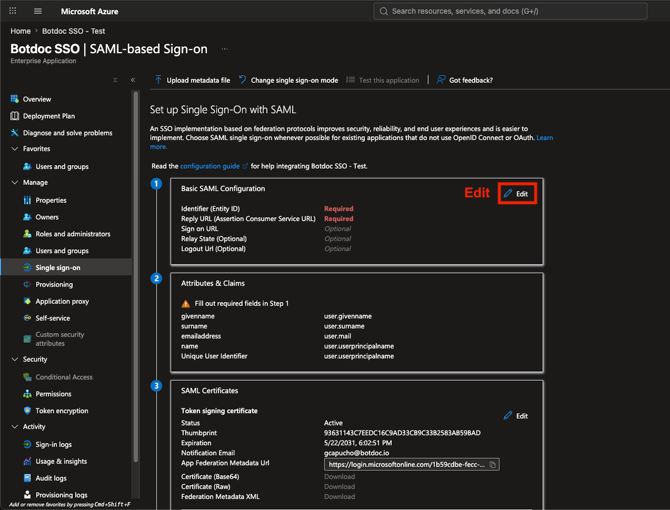Click Got feedback?
670x510 pixels.
click(x=464, y=80)
